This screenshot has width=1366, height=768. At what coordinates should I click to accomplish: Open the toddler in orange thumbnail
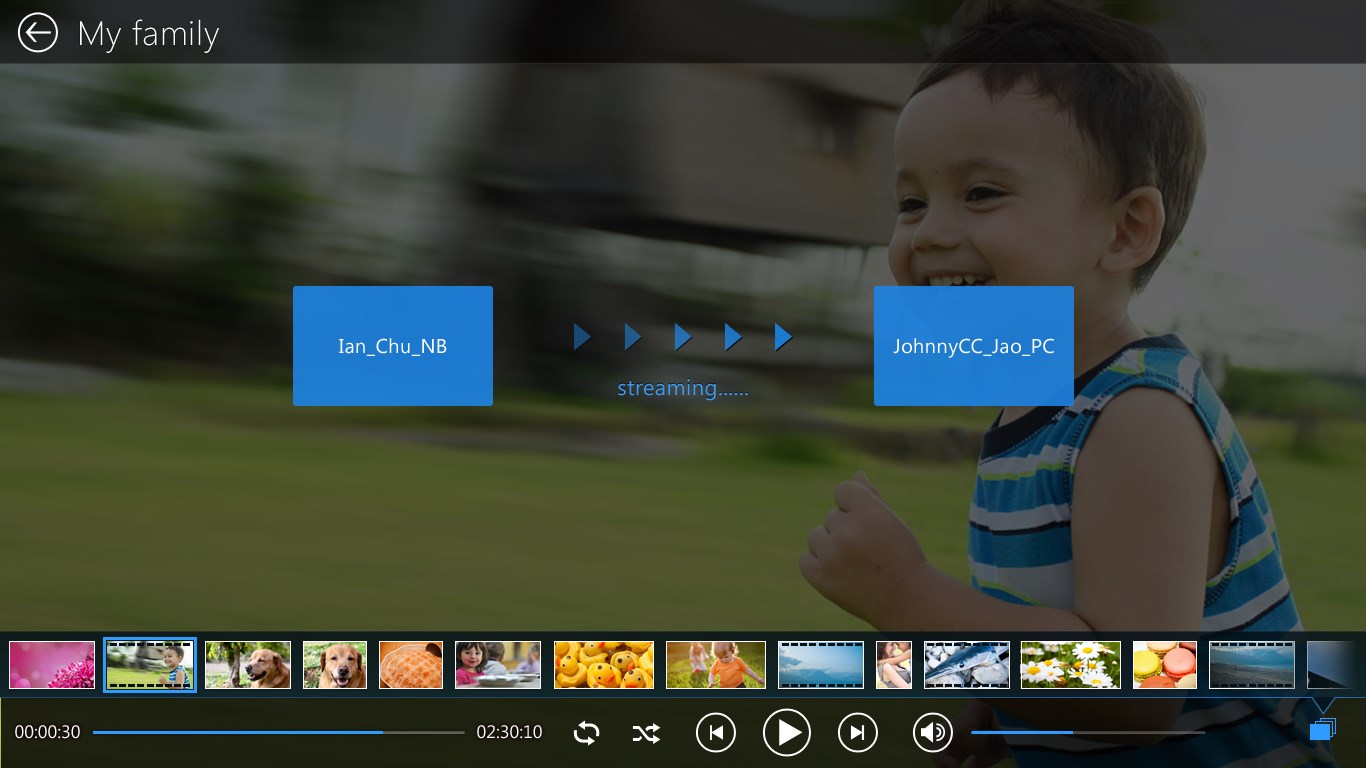point(716,665)
